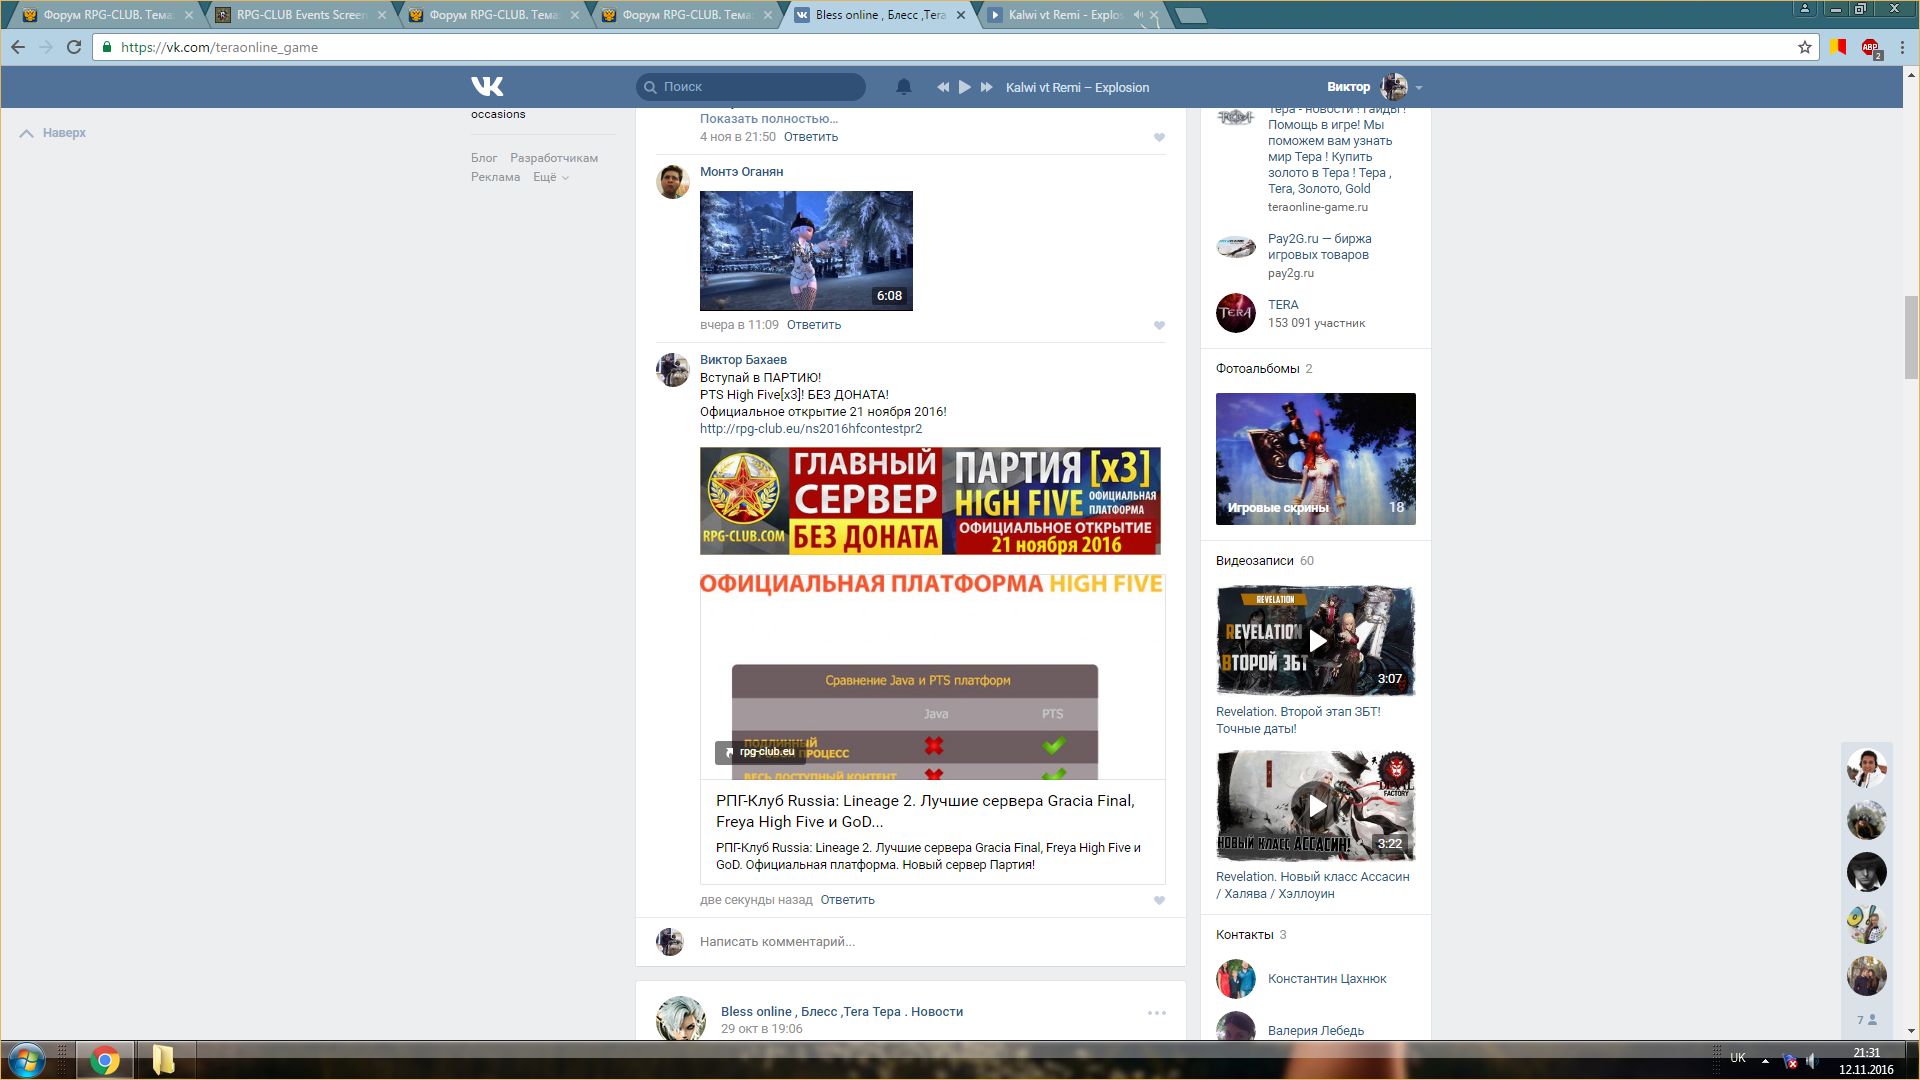Image resolution: width=1920 pixels, height=1080 pixels.
Task: Play Revelation Новый класс Ассасин video
Action: [x=1315, y=806]
